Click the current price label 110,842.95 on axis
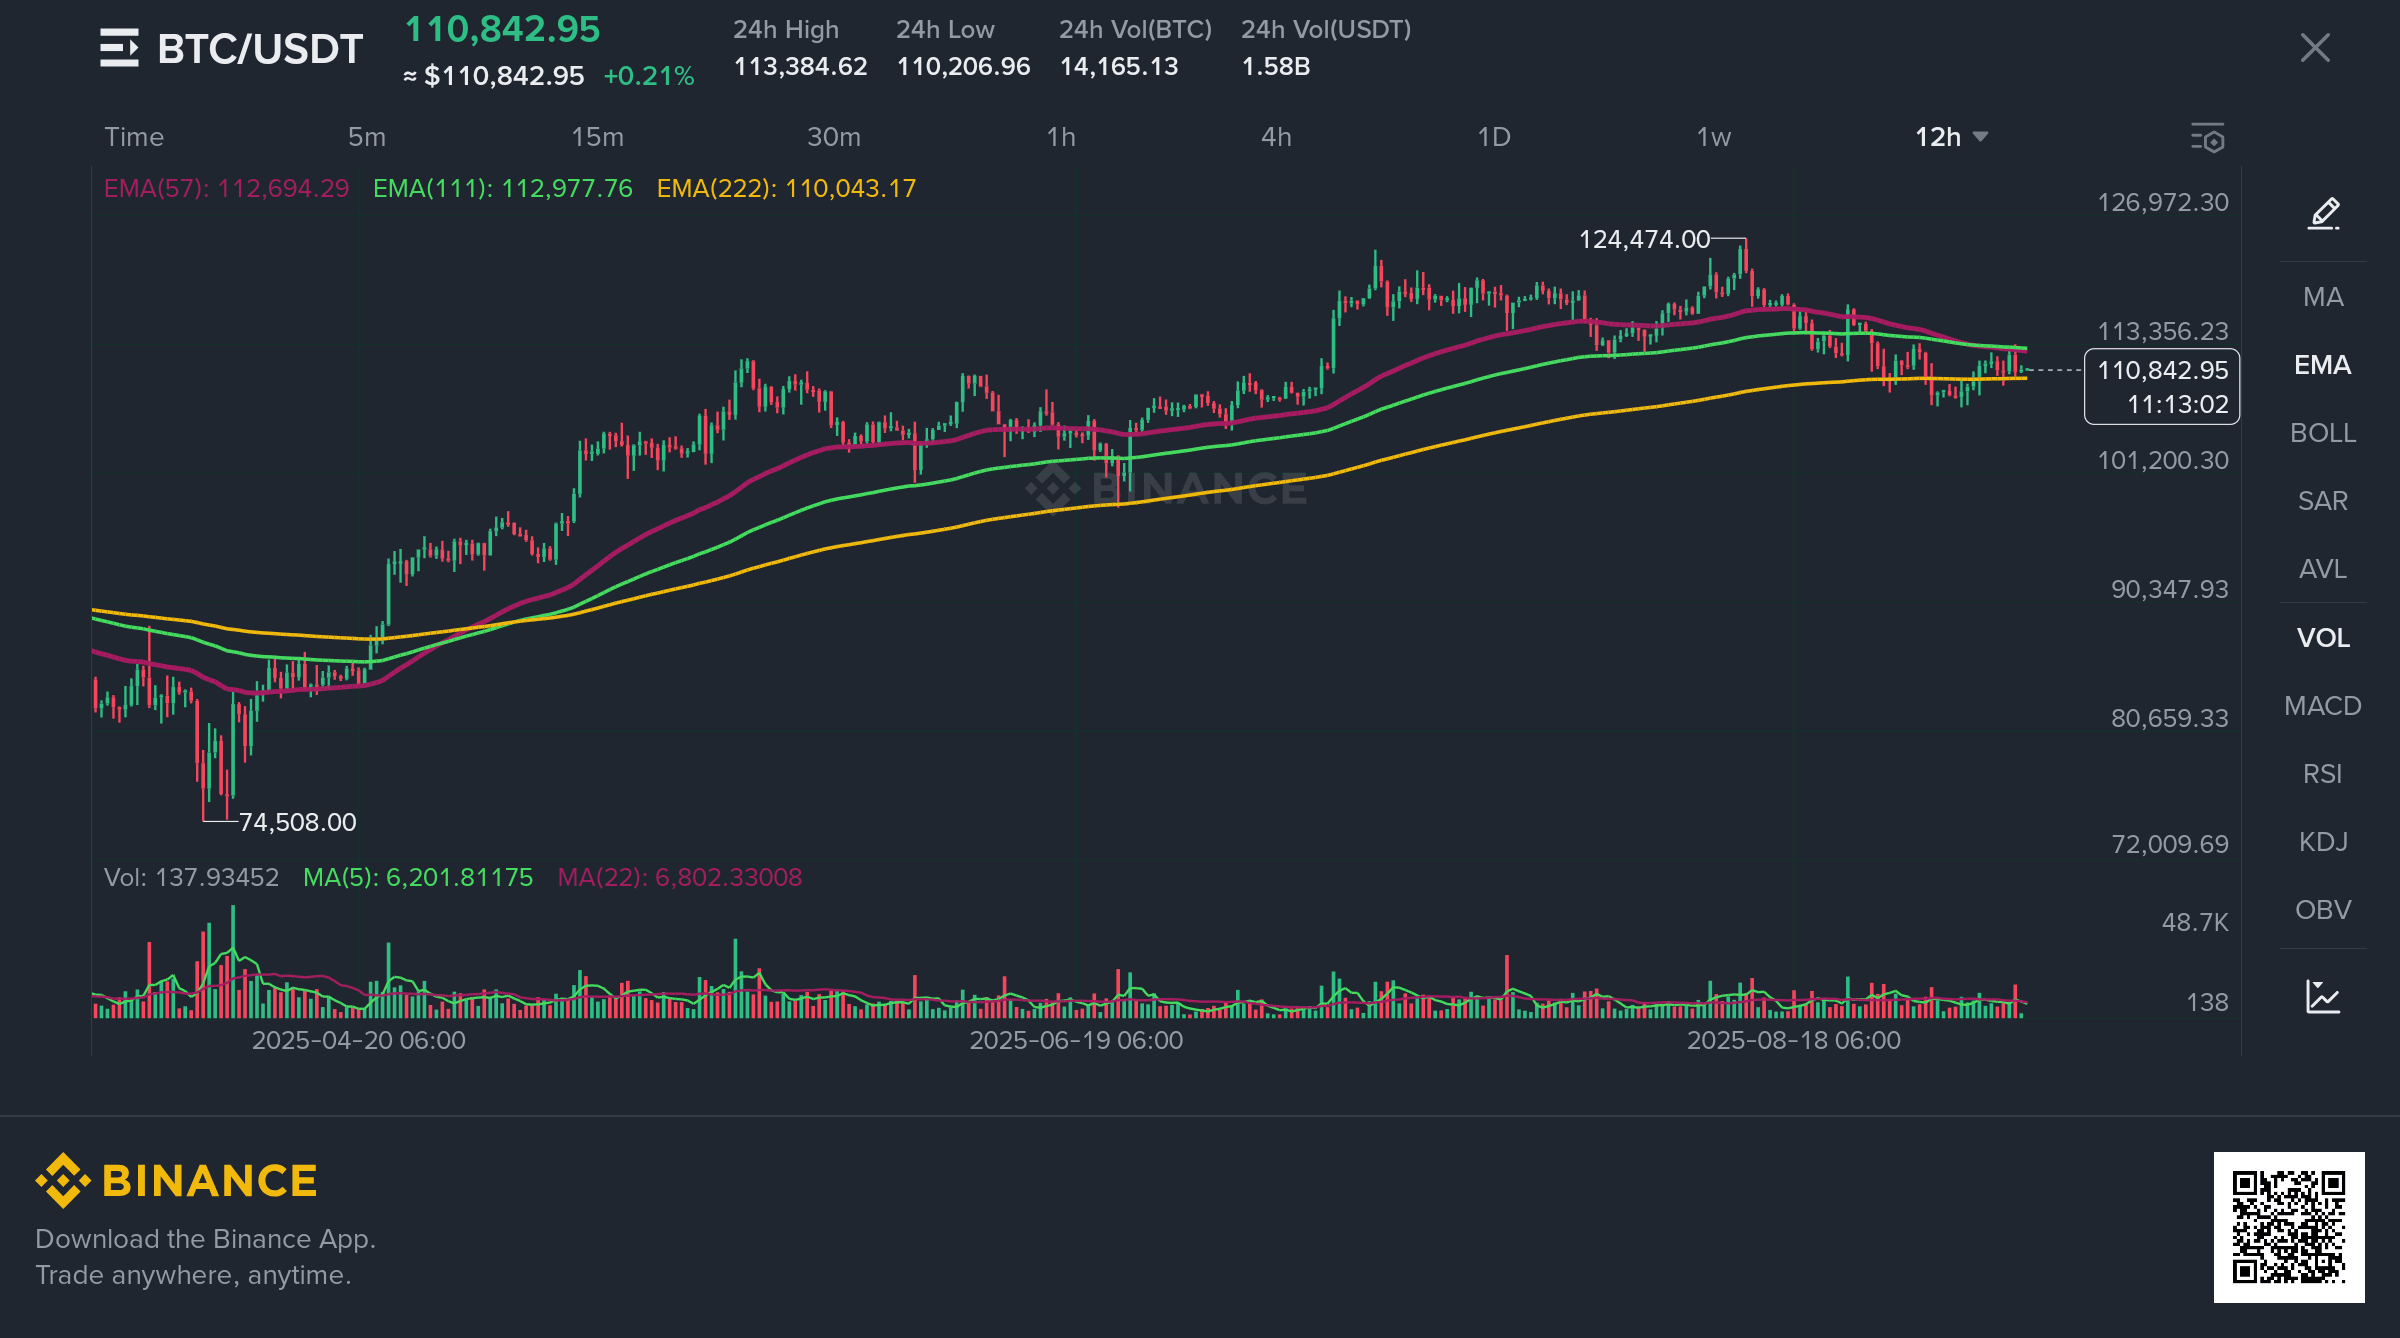2400x1338 pixels. (2161, 371)
